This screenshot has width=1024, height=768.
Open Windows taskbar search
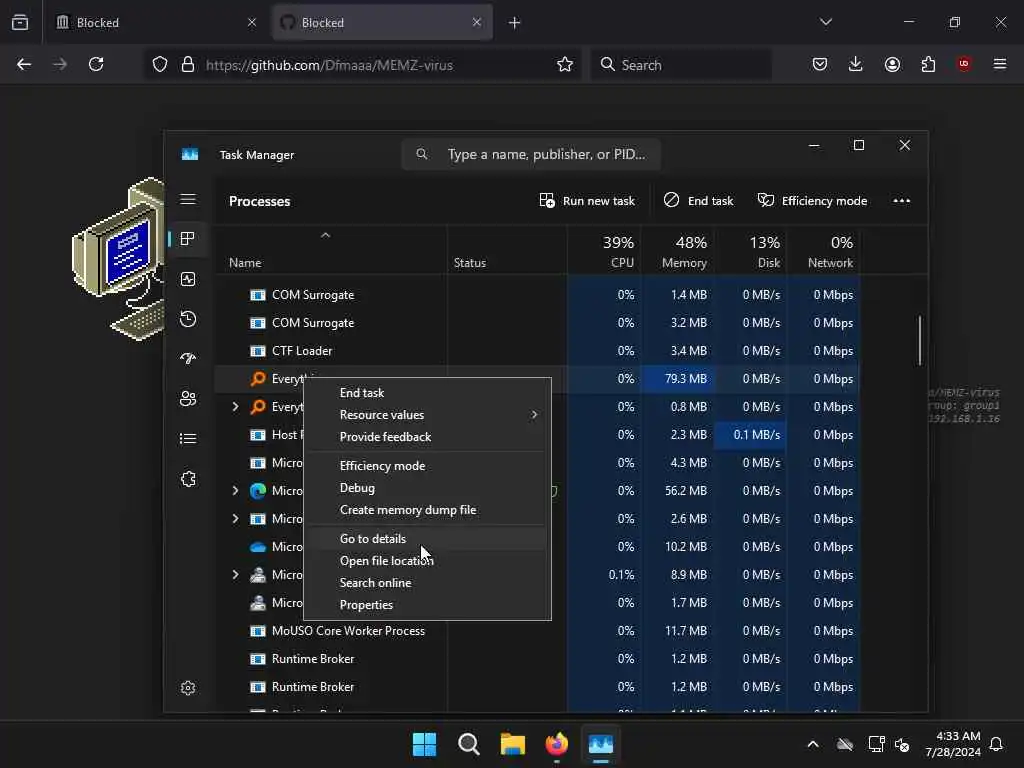coord(469,744)
